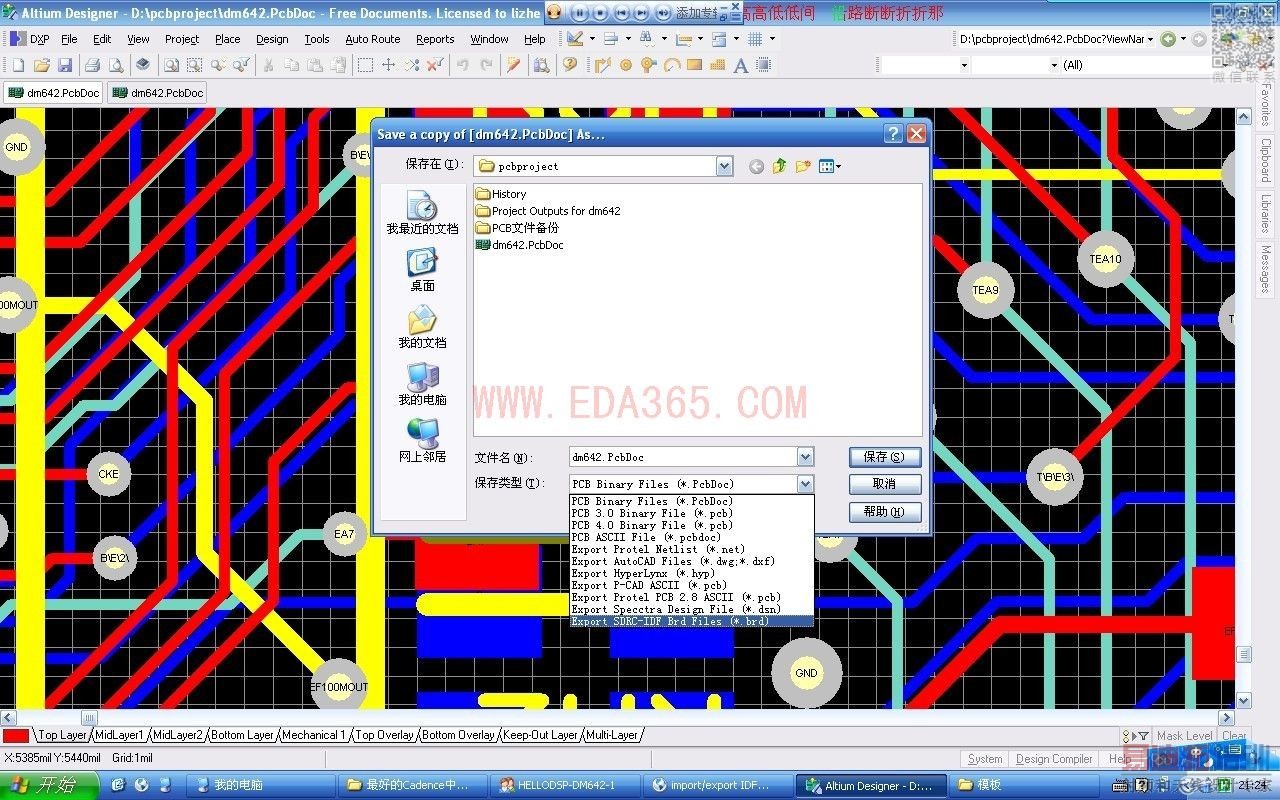
Task: Click the Print Preview toolbar icon
Action: tap(116, 65)
